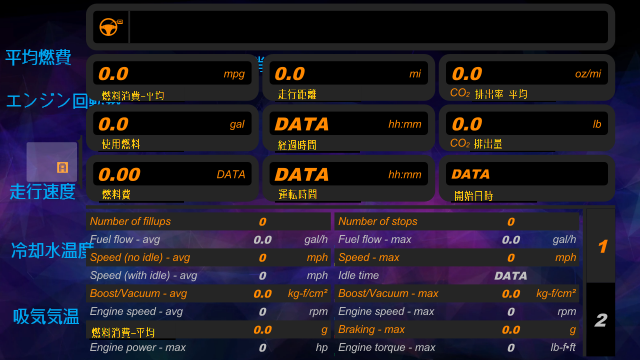
Task: Select the 吸気気温 menu item
Action: pyautogui.click(x=46, y=316)
